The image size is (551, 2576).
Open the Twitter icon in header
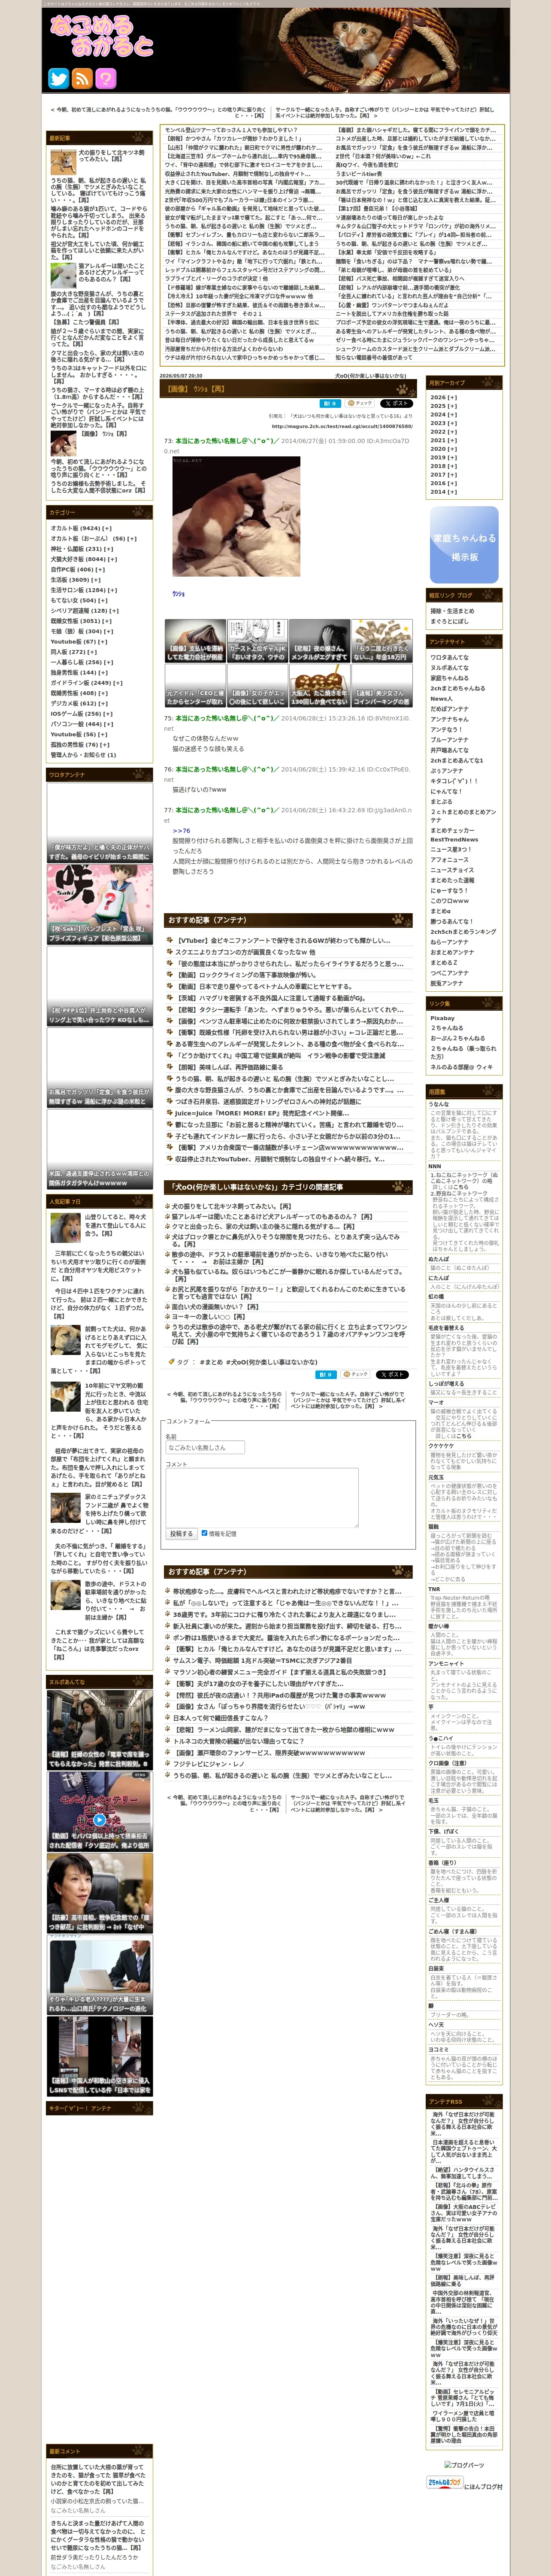point(58,78)
